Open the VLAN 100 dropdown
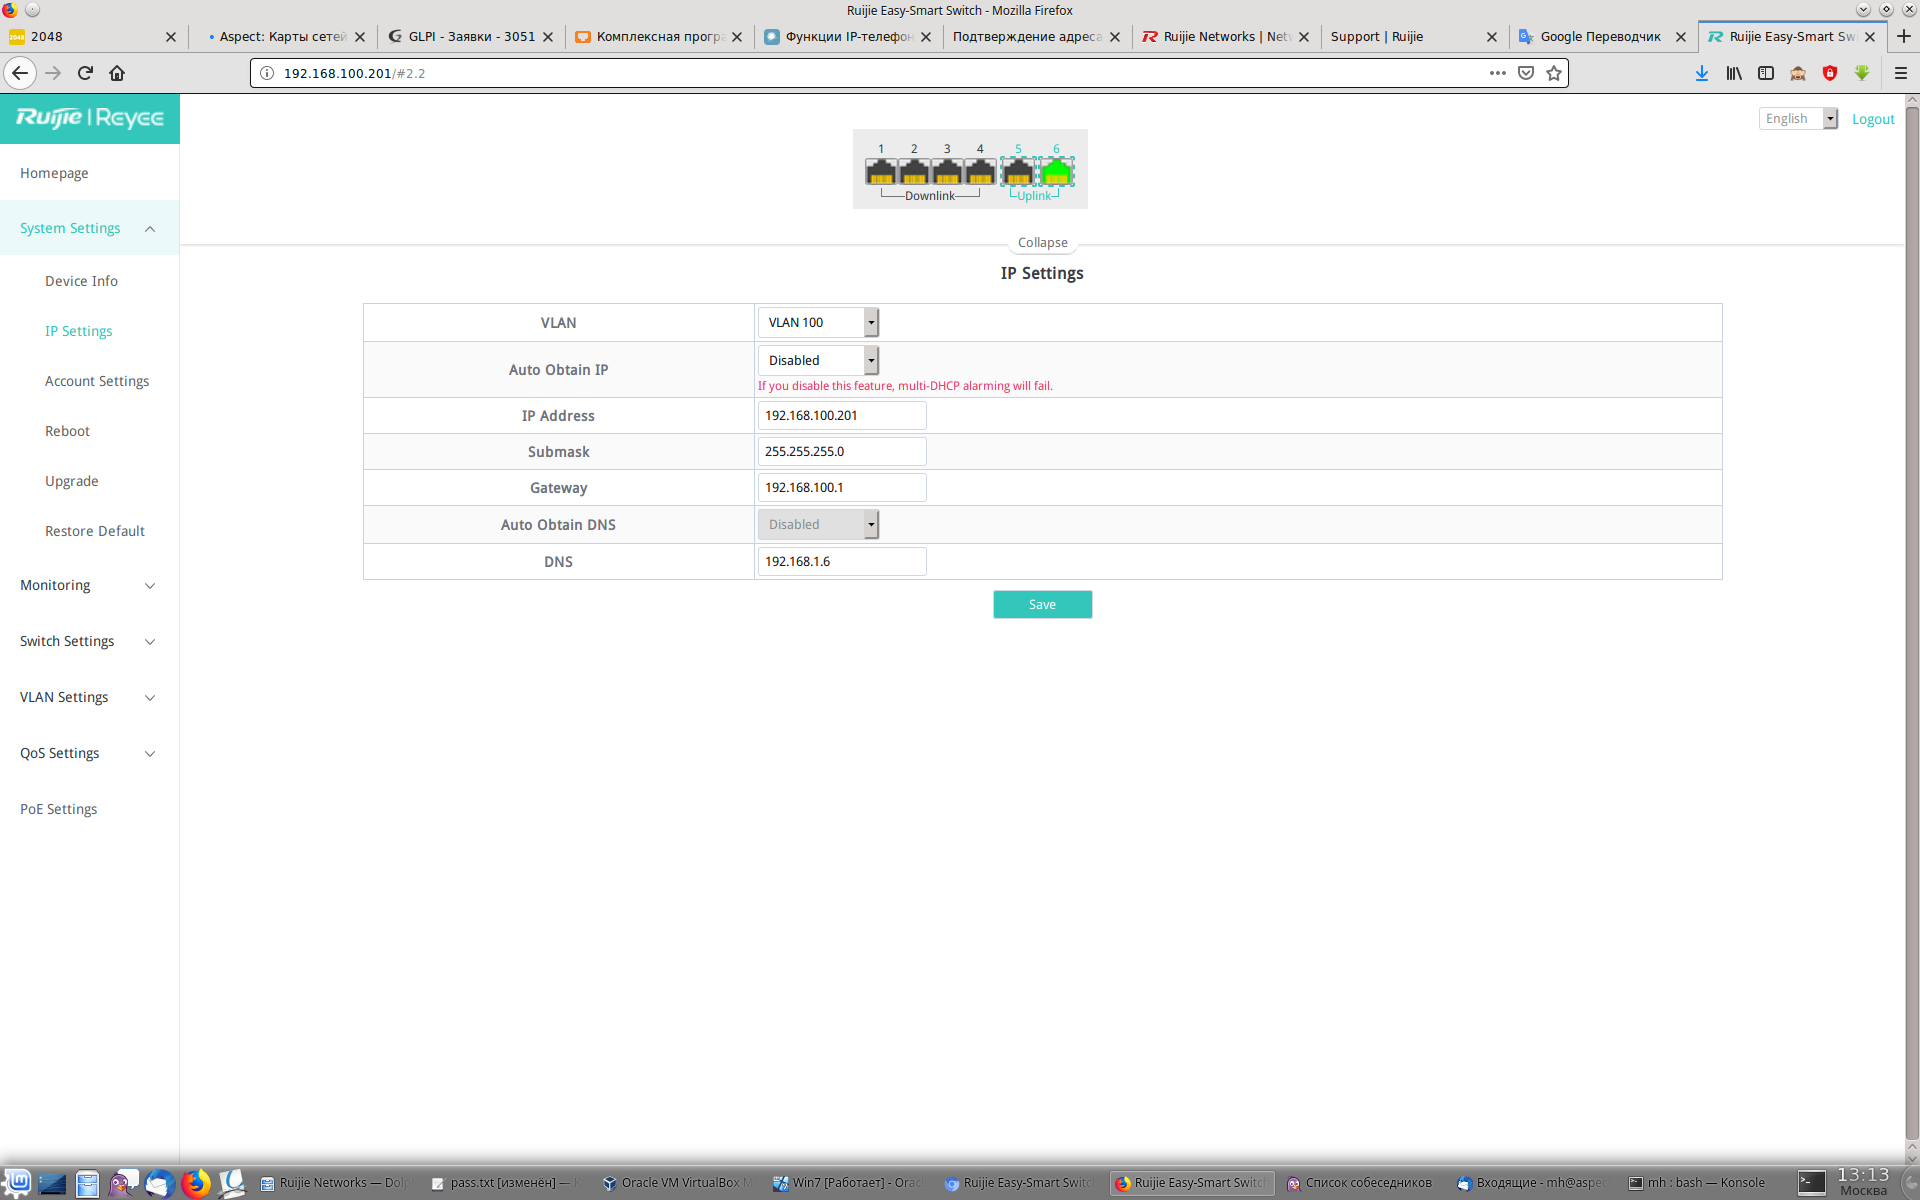Image resolution: width=1920 pixels, height=1200 pixels. pyautogui.click(x=817, y=322)
